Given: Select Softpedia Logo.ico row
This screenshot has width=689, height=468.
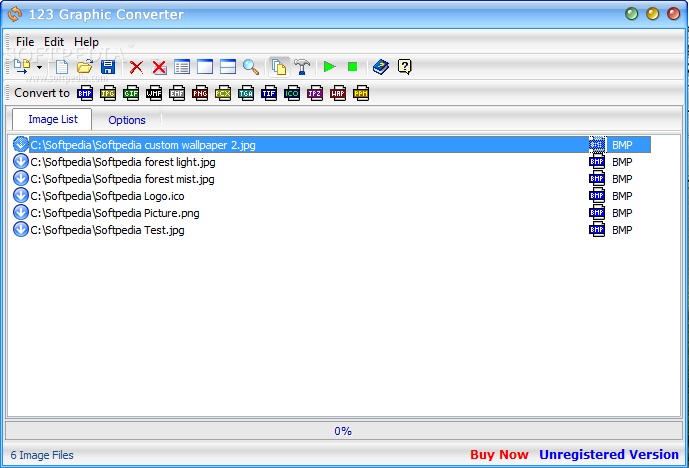Looking at the screenshot, I should pyautogui.click(x=332, y=196).
